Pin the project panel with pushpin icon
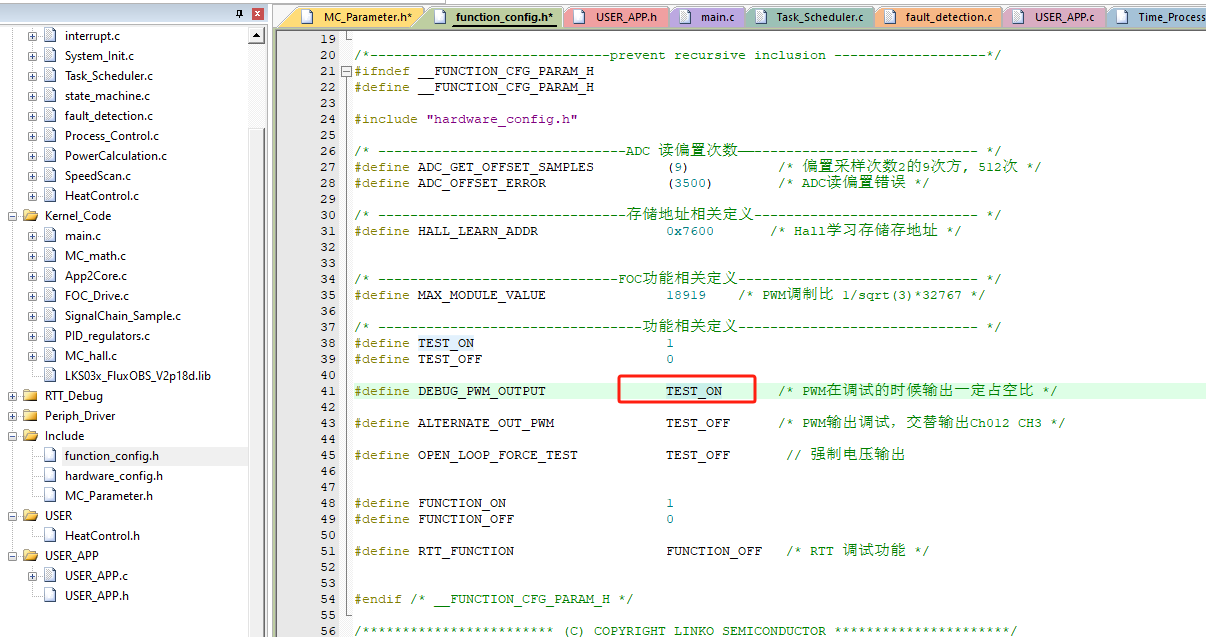 pyautogui.click(x=239, y=14)
